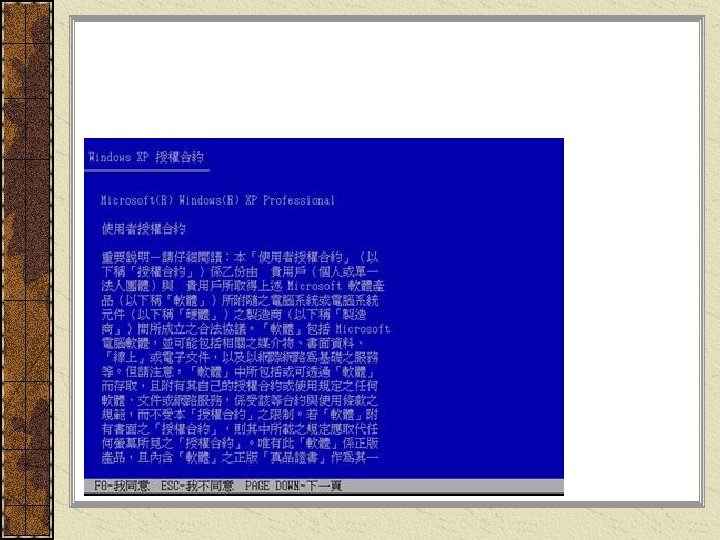Click the "使用者授權合約" heading

click(x=144, y=229)
